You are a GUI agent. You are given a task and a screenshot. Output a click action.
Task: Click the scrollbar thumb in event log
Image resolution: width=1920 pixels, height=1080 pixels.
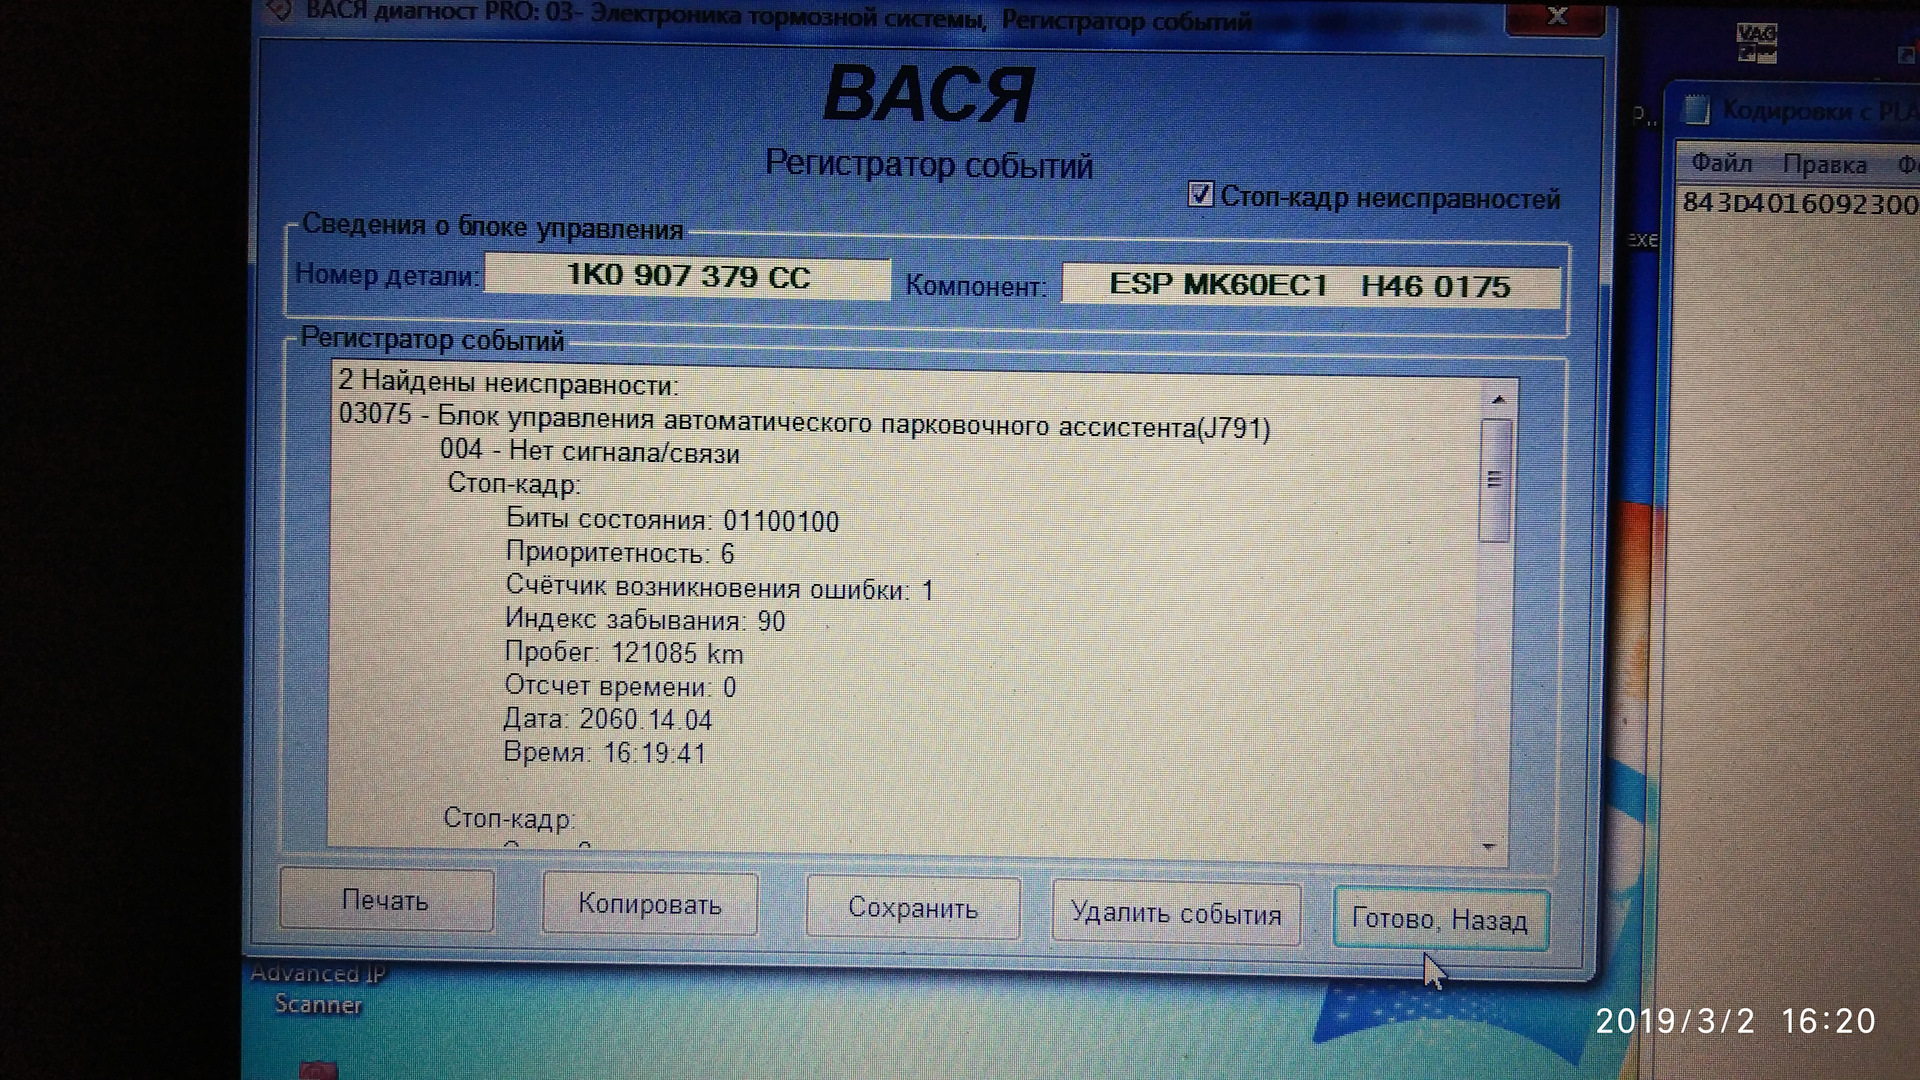(x=1495, y=480)
